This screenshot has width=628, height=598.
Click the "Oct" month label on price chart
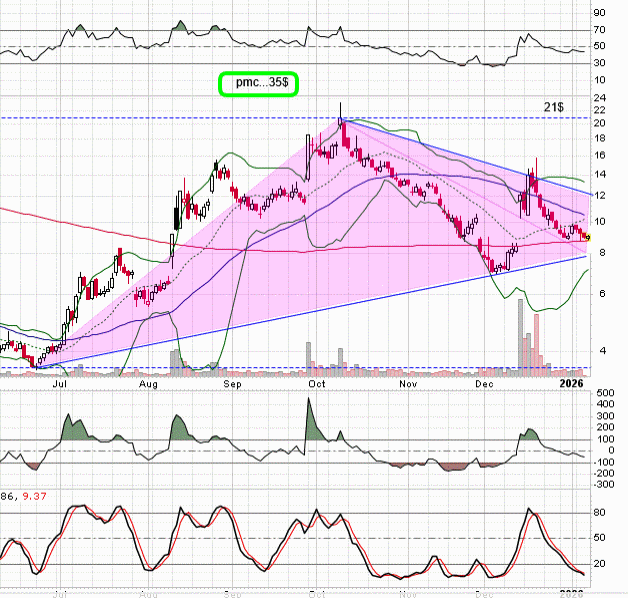tap(318, 383)
